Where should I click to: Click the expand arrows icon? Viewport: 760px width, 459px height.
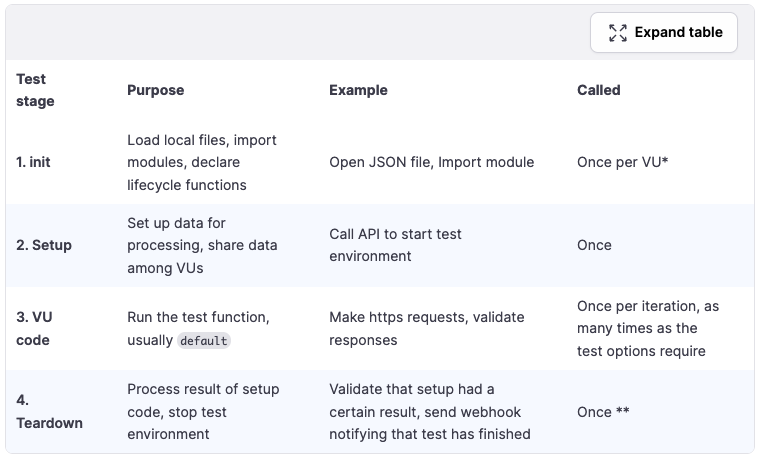pyautogui.click(x=618, y=33)
